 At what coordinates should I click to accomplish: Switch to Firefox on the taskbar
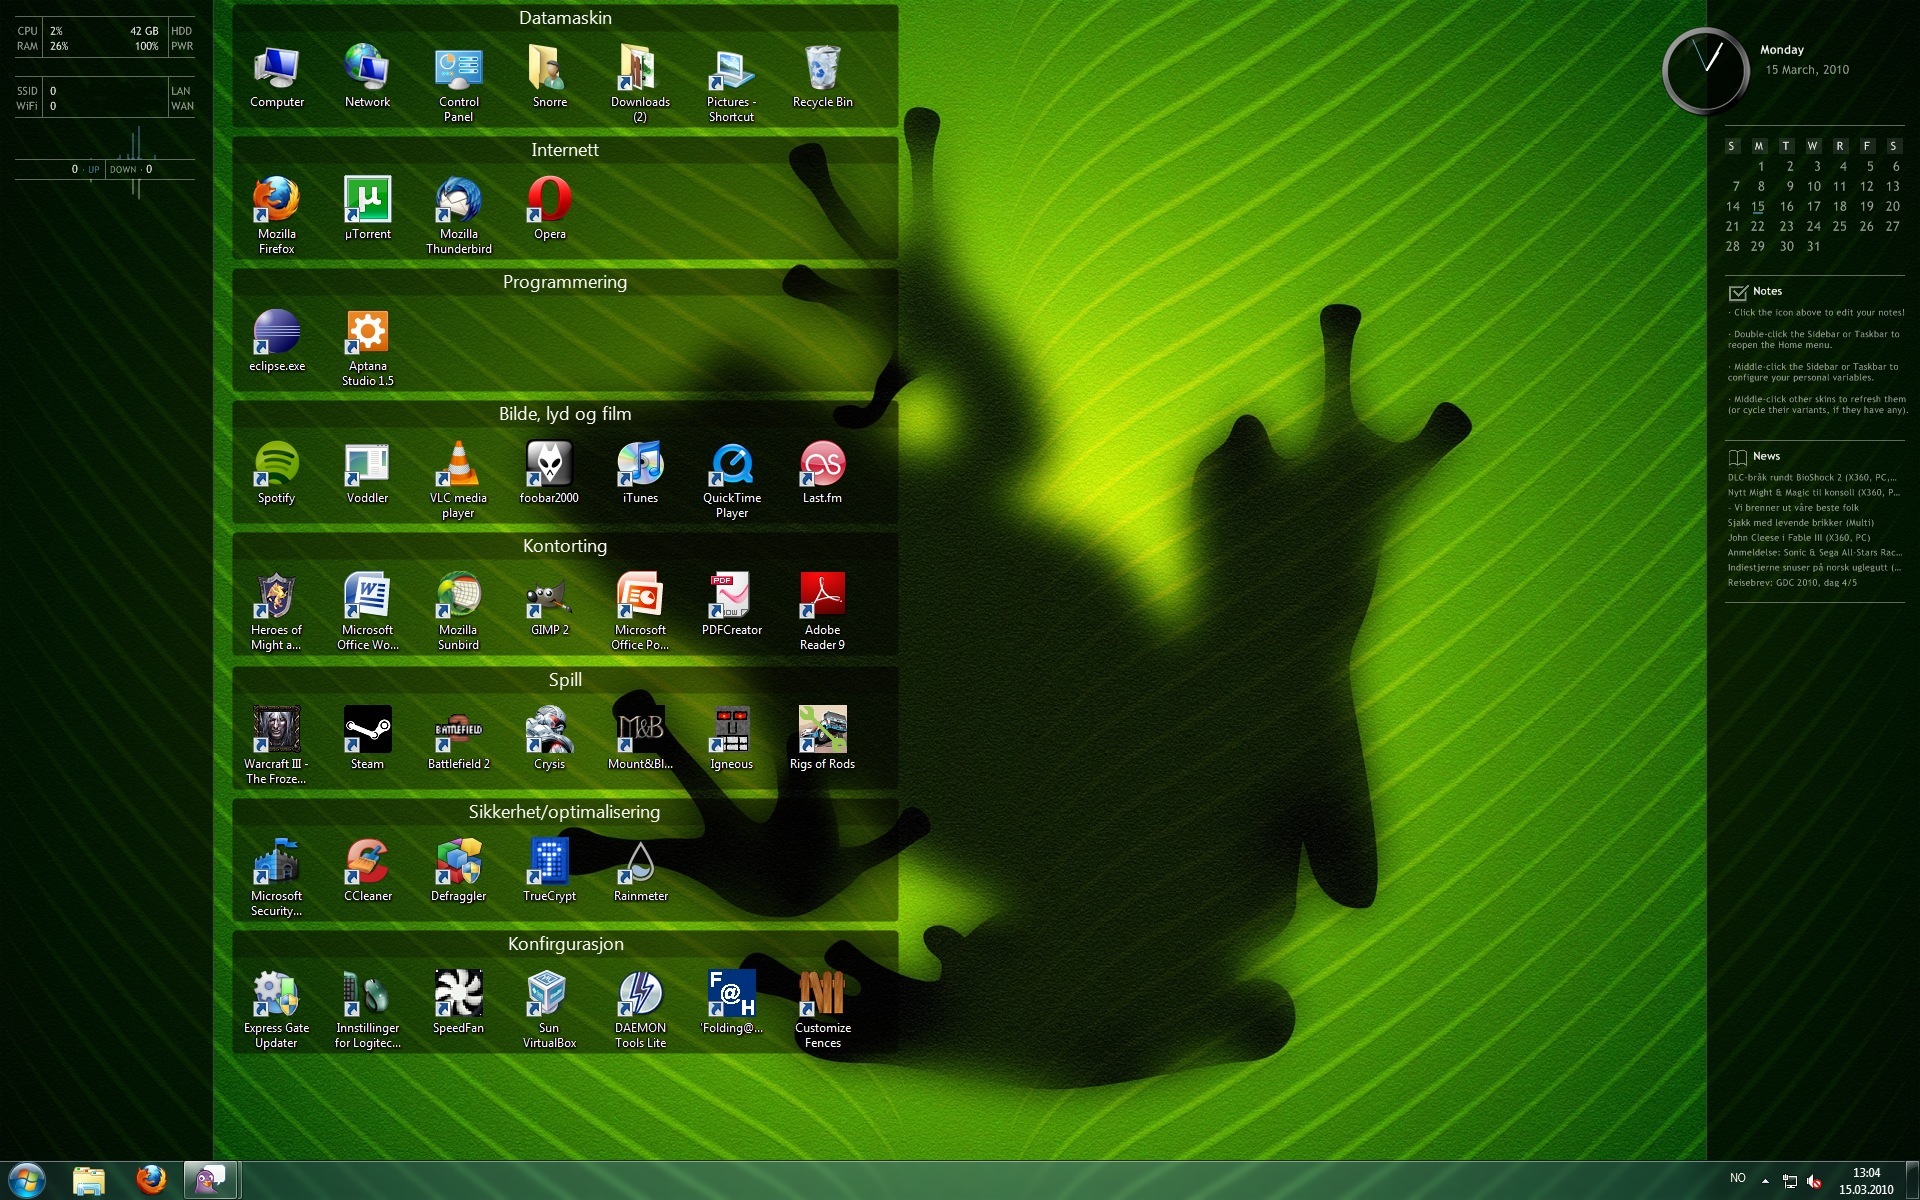151,1181
